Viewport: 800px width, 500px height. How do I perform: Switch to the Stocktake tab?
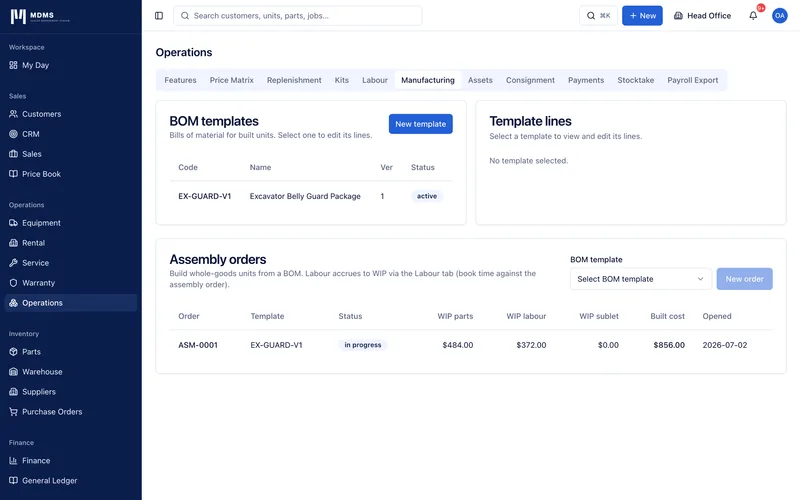click(x=636, y=80)
